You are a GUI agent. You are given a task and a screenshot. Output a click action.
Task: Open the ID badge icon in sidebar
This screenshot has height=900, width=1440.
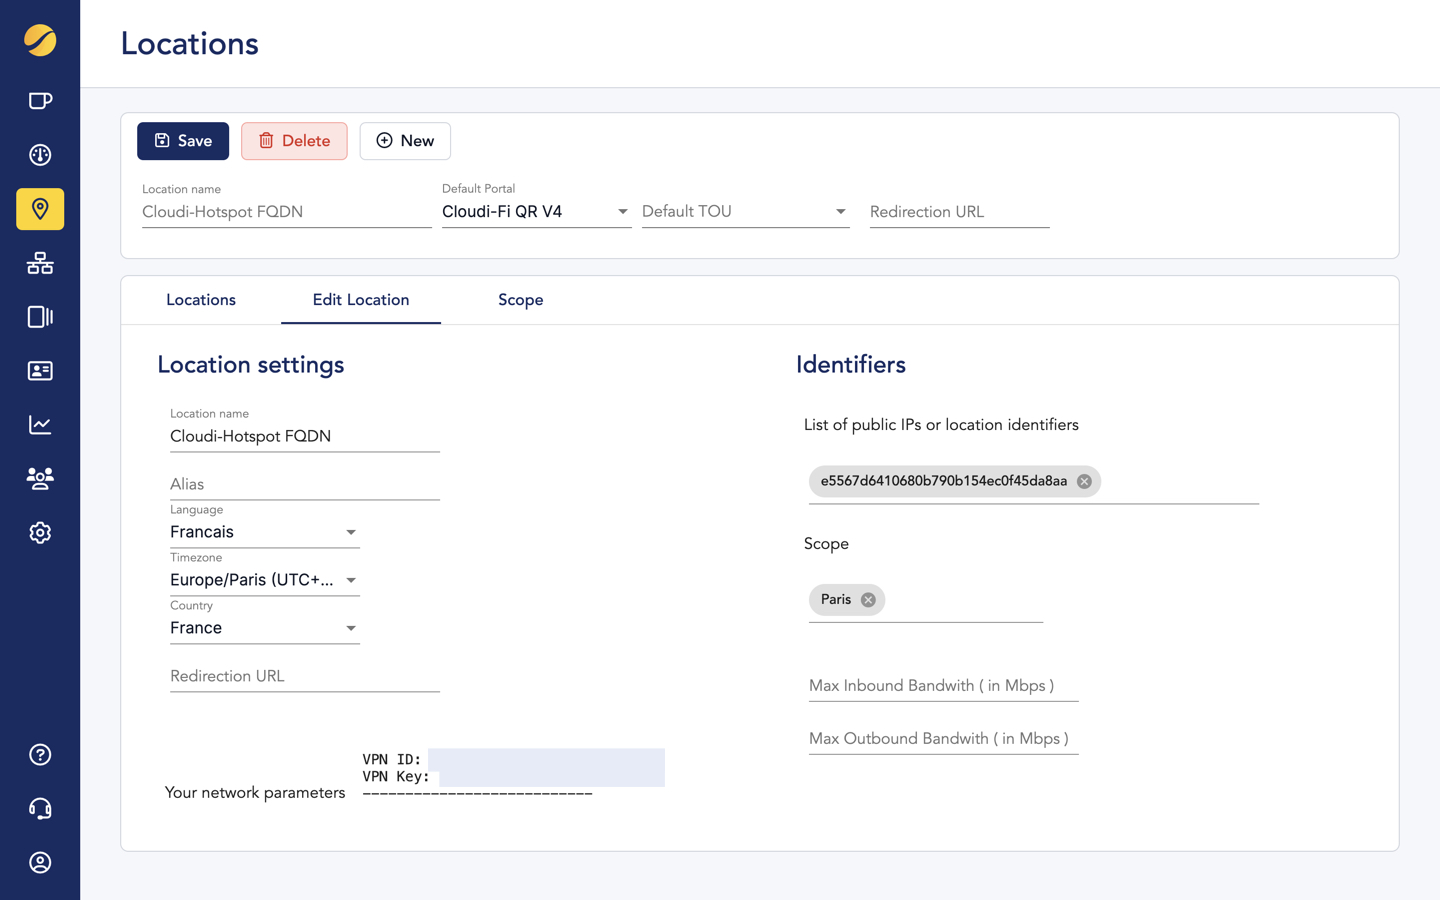pos(40,371)
